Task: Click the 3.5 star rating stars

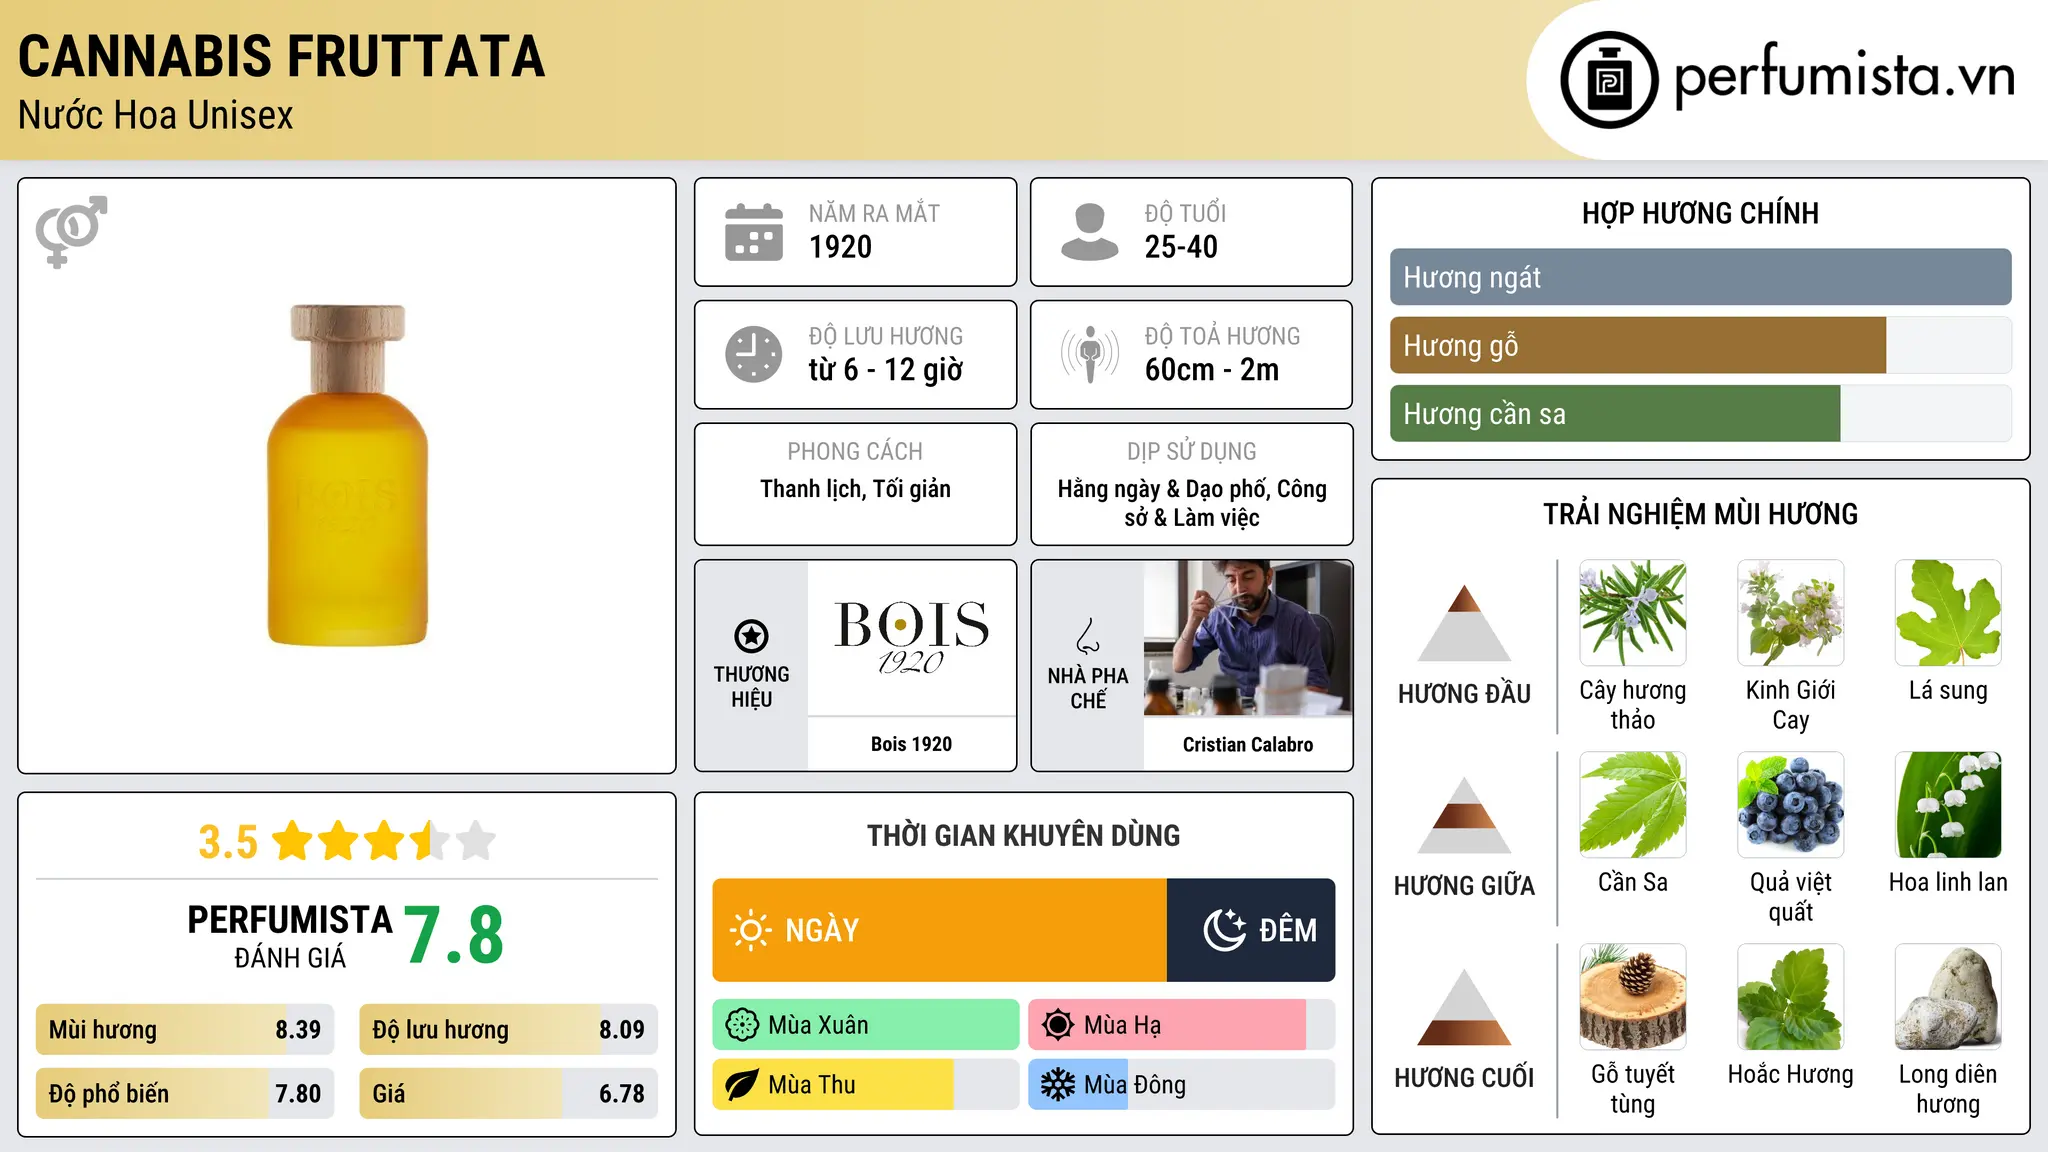Action: coord(384,841)
